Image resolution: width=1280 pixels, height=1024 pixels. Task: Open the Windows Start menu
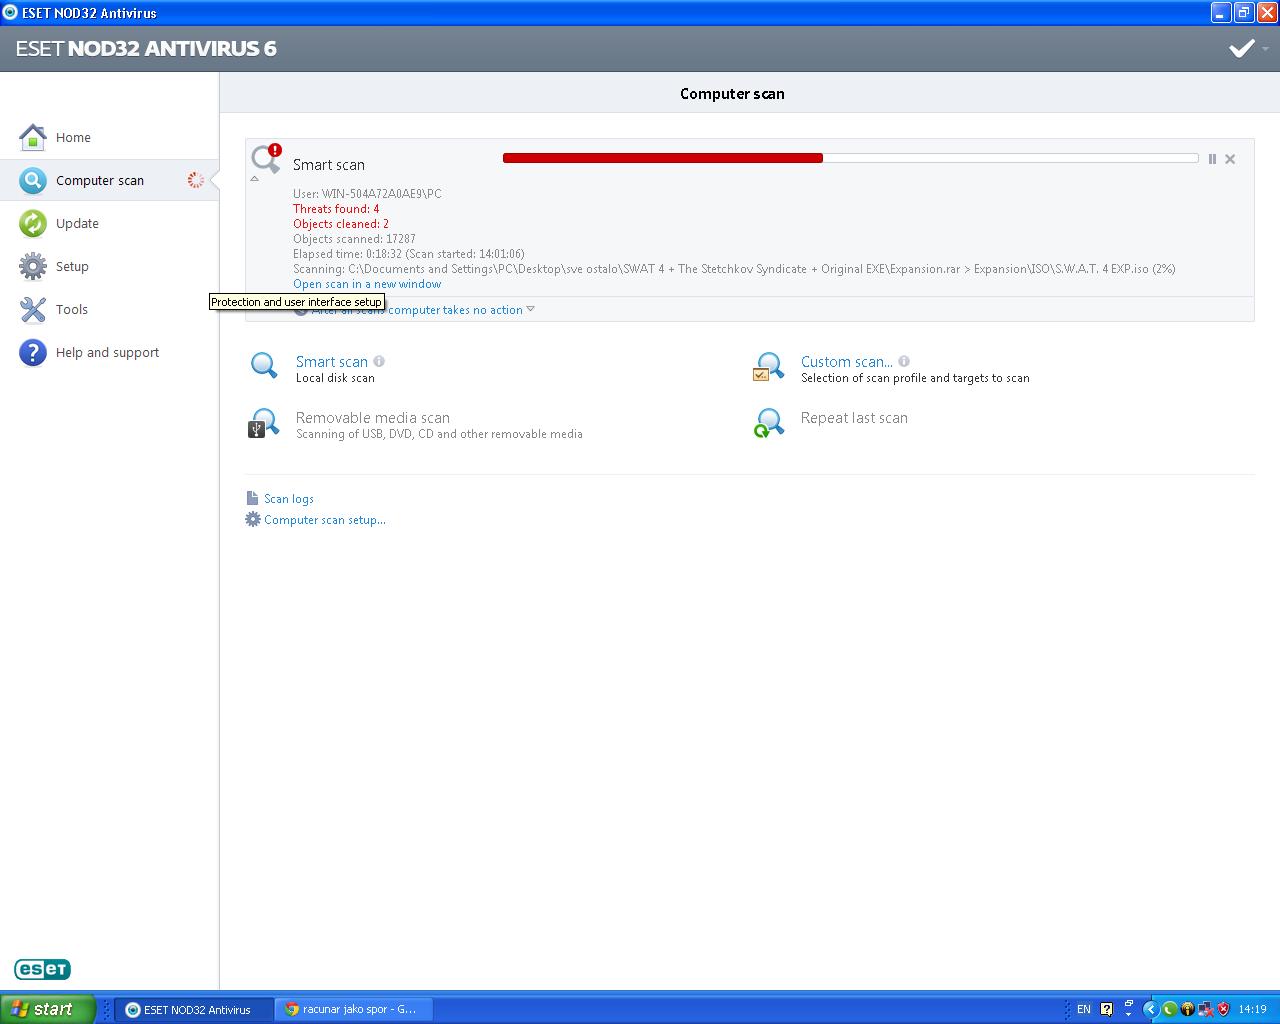click(48, 1009)
